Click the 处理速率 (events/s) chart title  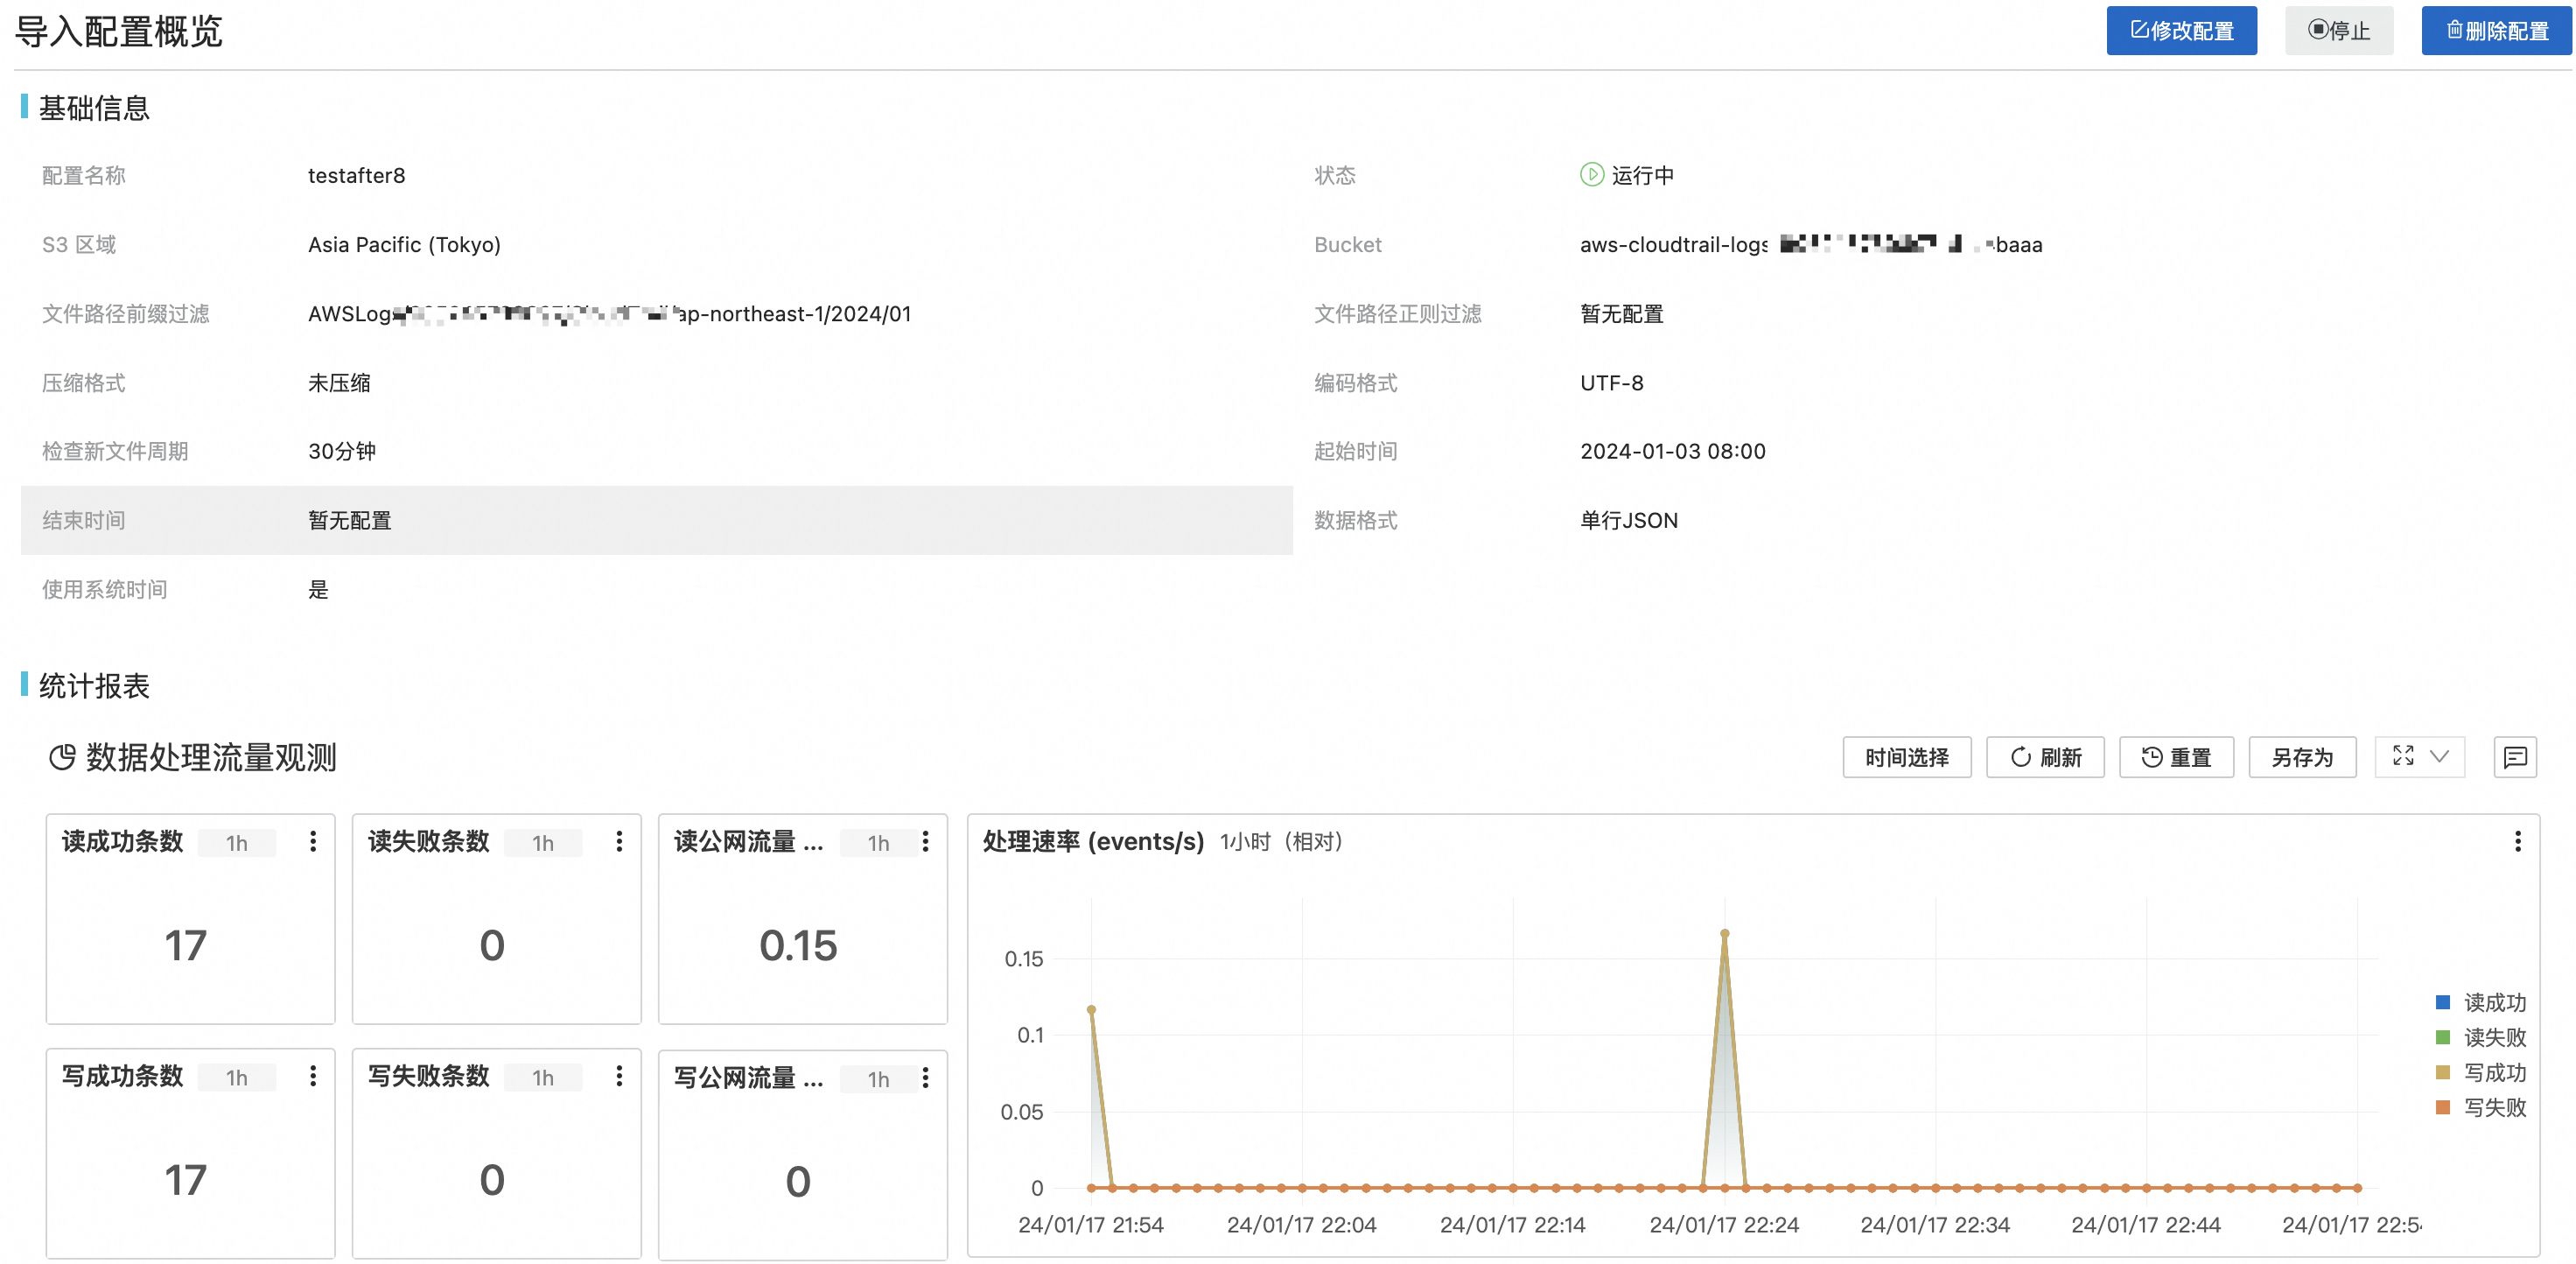click(1093, 842)
